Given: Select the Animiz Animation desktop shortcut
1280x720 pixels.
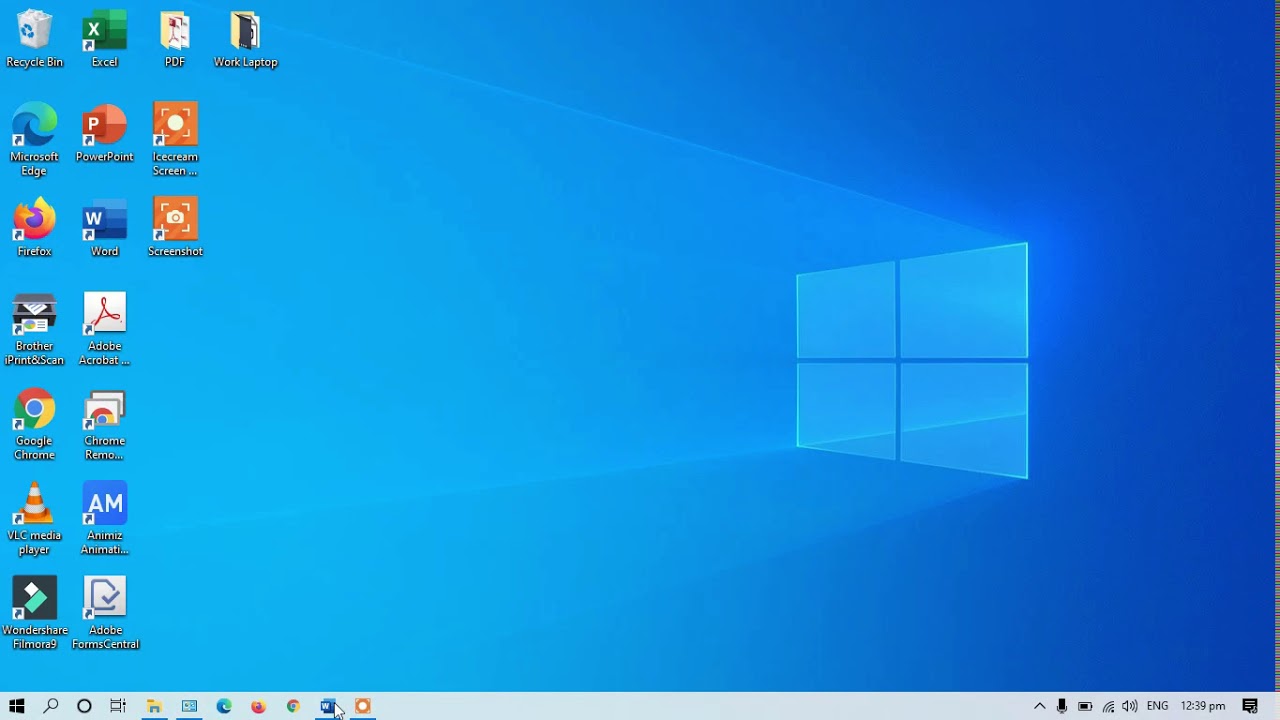Looking at the screenshot, I should coord(104,519).
